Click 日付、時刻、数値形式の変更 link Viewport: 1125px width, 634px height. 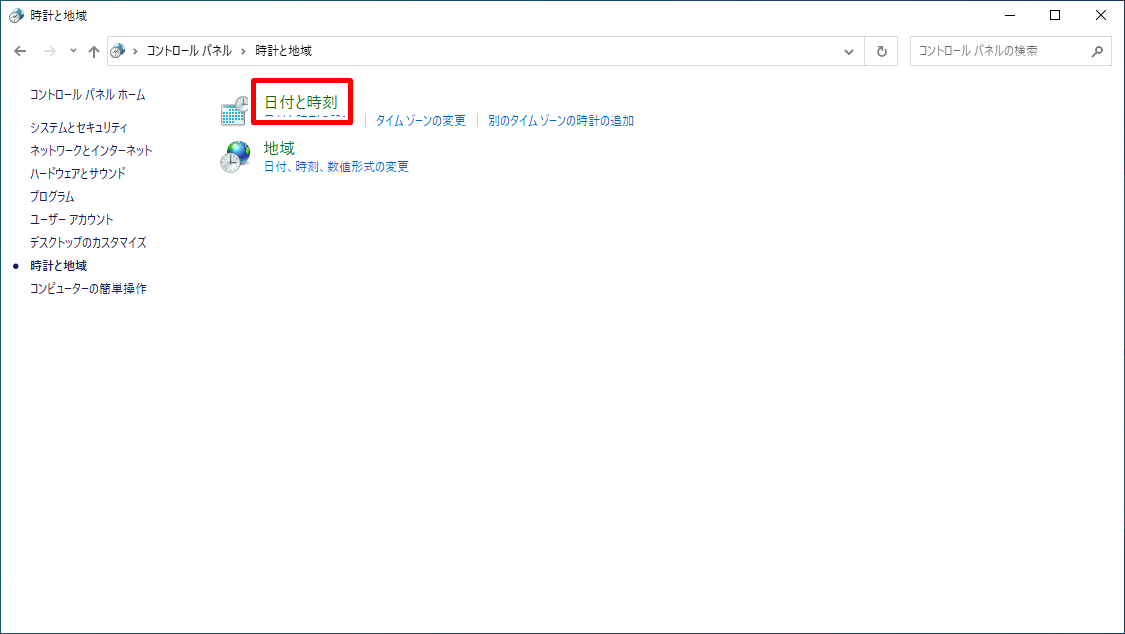pyautogui.click(x=336, y=167)
